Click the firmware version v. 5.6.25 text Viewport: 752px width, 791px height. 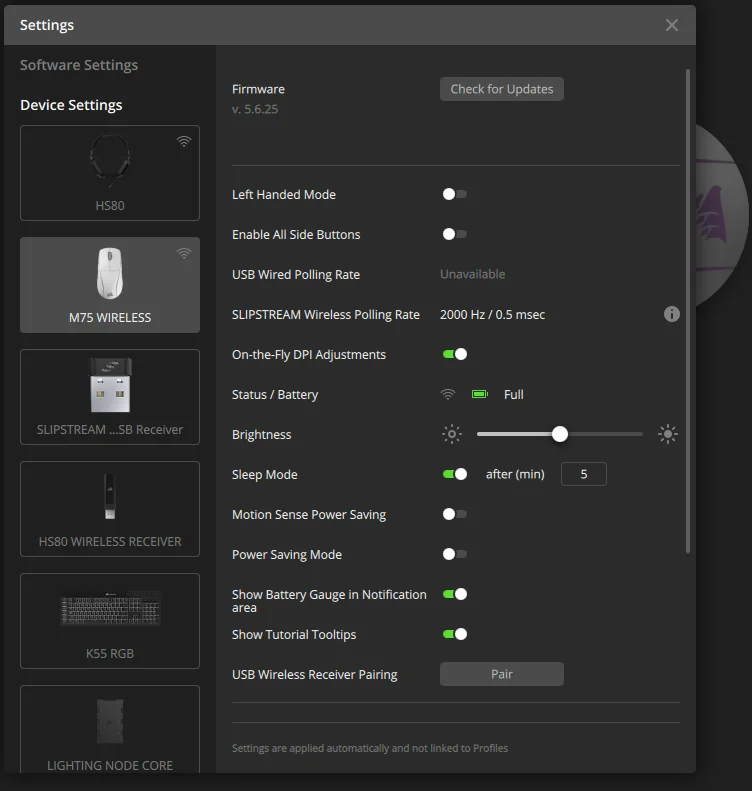(255, 109)
